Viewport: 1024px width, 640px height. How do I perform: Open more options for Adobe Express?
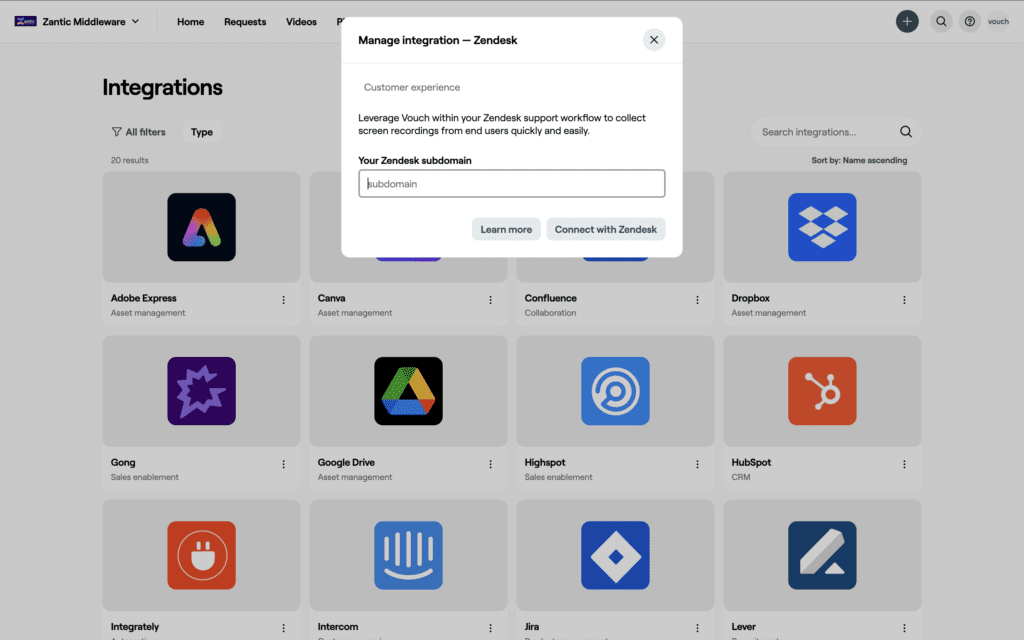click(x=283, y=300)
